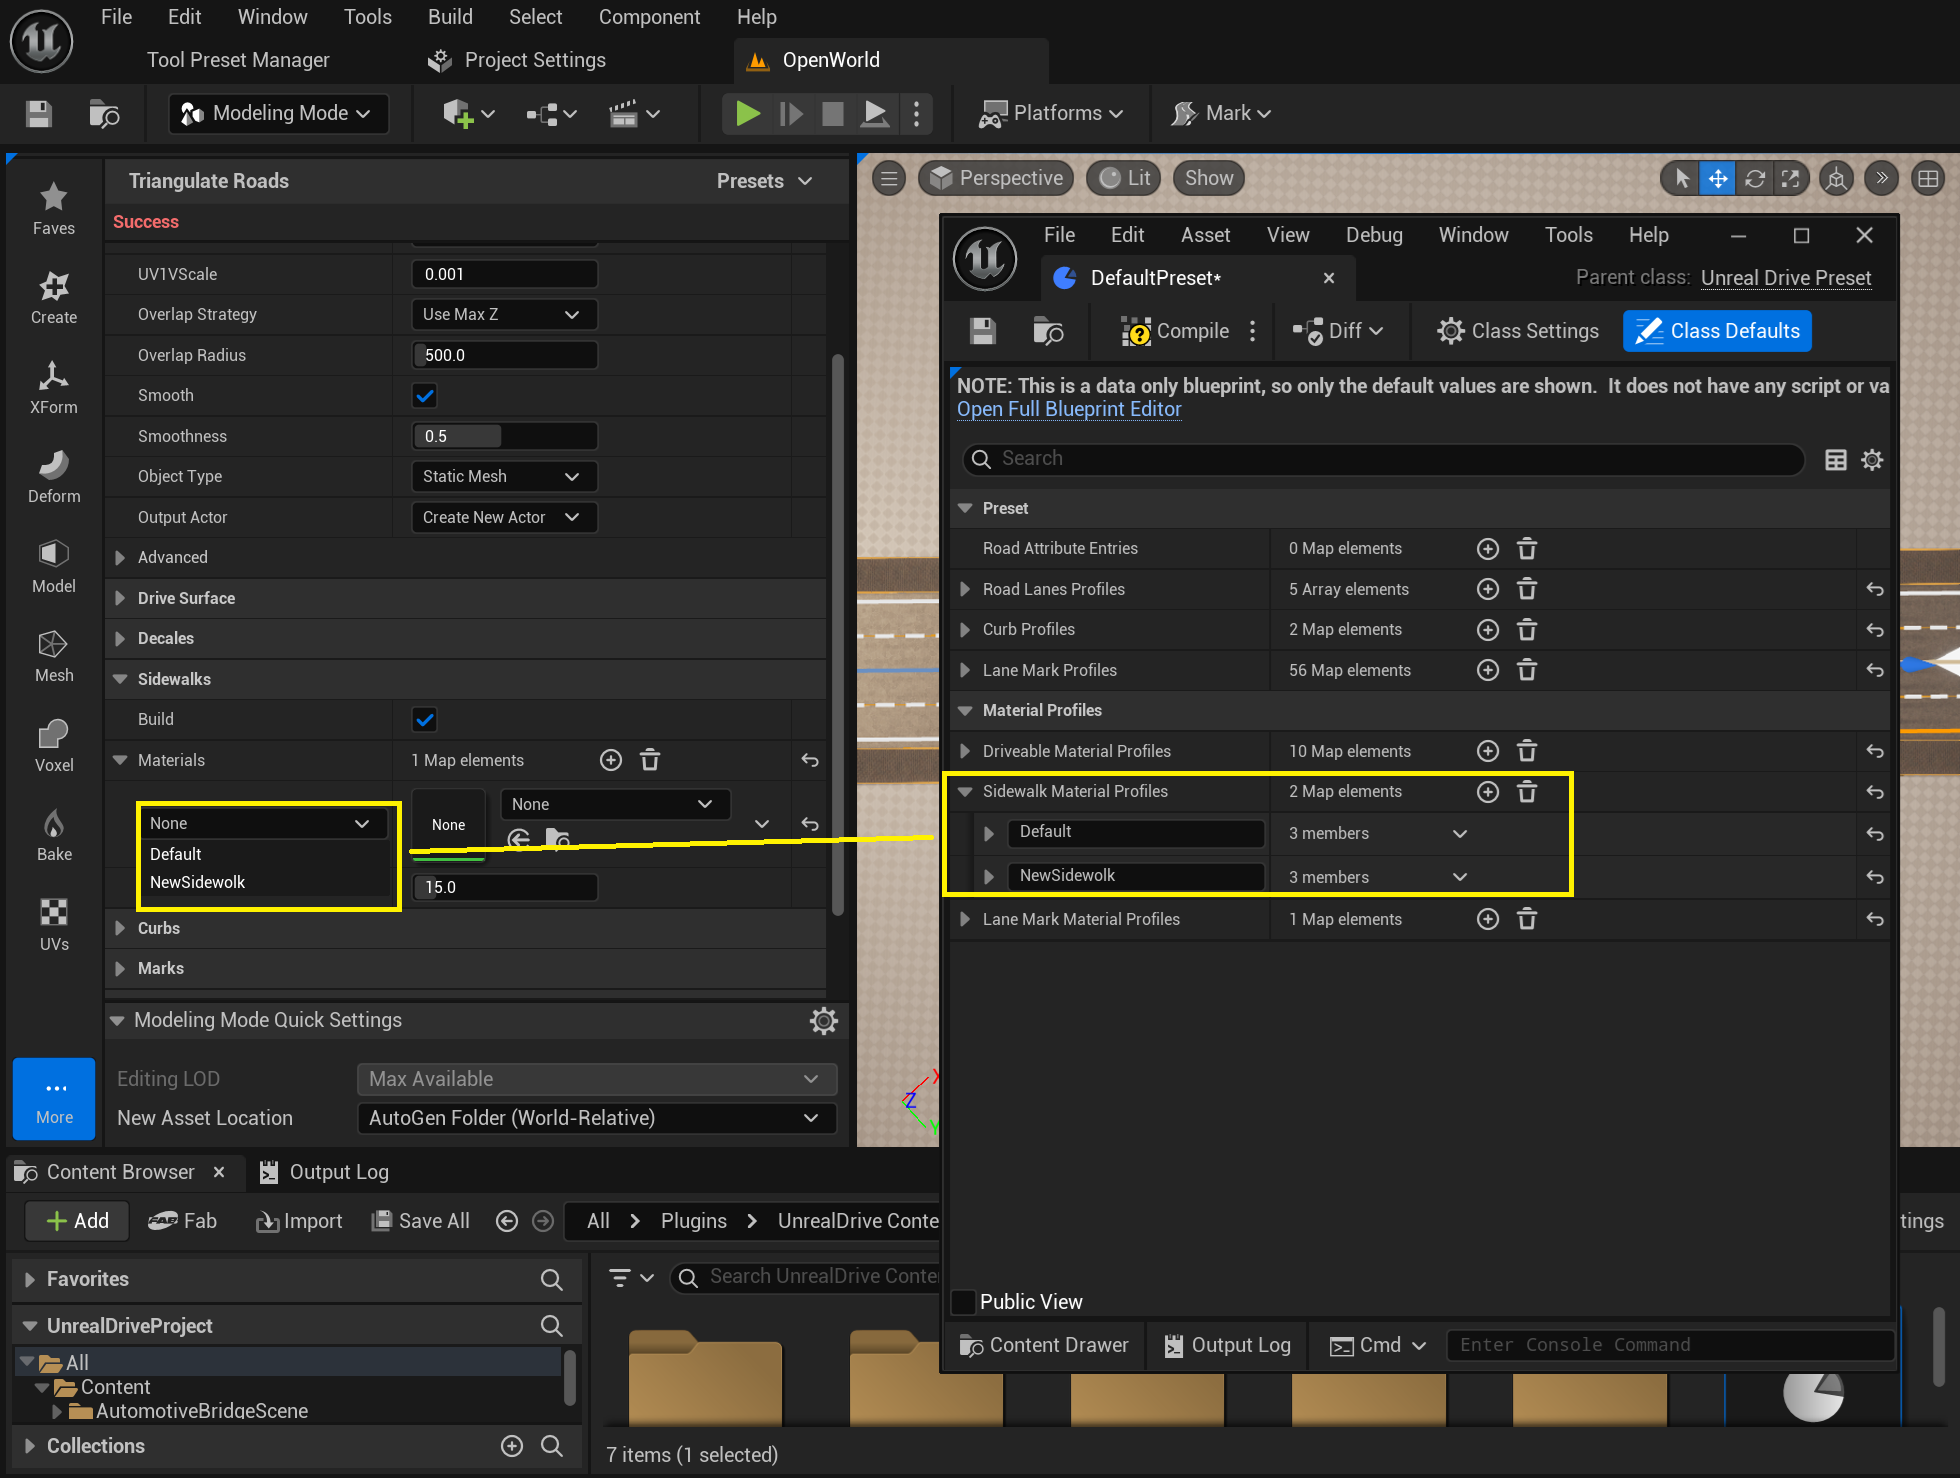Toggle the Sidewalks Build checkbox
Viewport: 1960px width, 1478px height.
click(425, 720)
